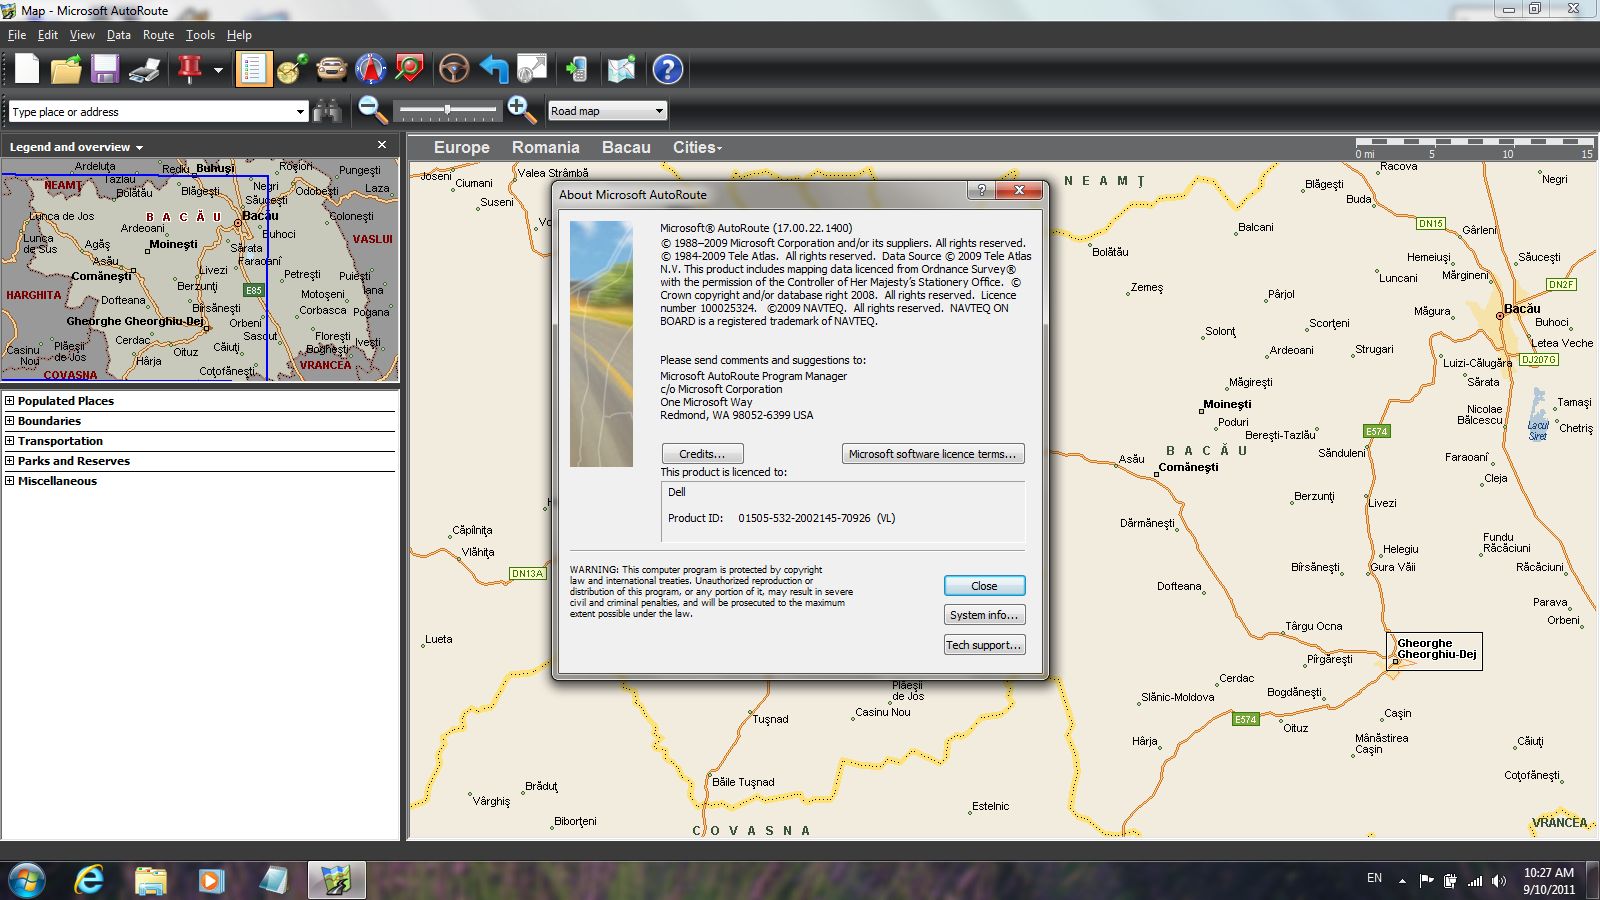Save the map with floppy icon
The width and height of the screenshot is (1600, 900).
click(105, 69)
